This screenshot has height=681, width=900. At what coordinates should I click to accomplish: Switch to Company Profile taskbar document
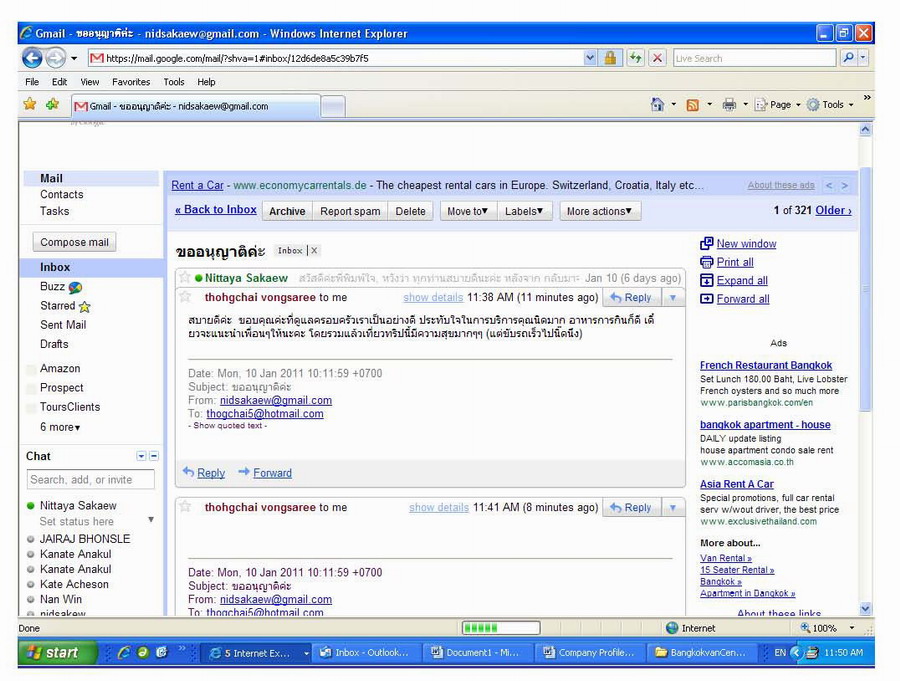coord(589,653)
